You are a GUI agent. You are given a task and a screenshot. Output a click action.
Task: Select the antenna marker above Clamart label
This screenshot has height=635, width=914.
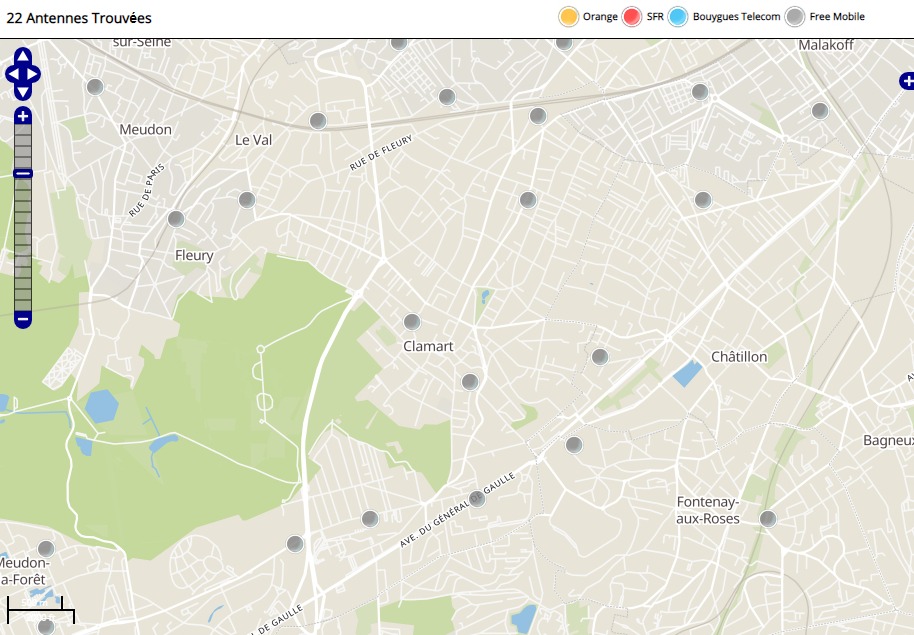coord(411,322)
